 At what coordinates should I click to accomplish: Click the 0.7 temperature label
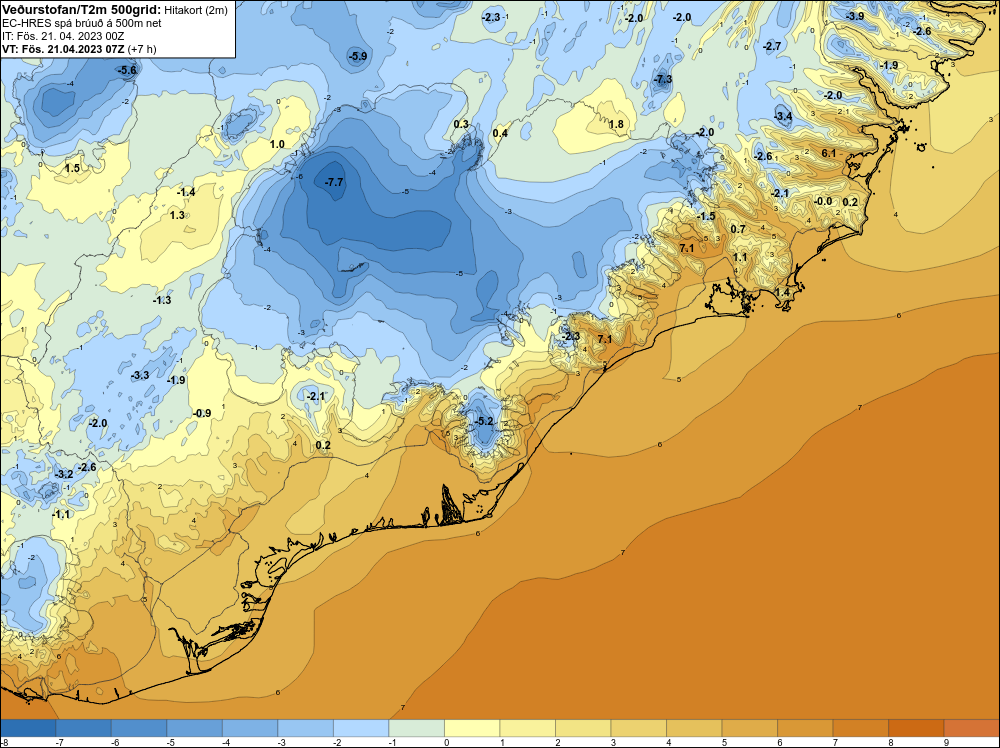coord(737,229)
